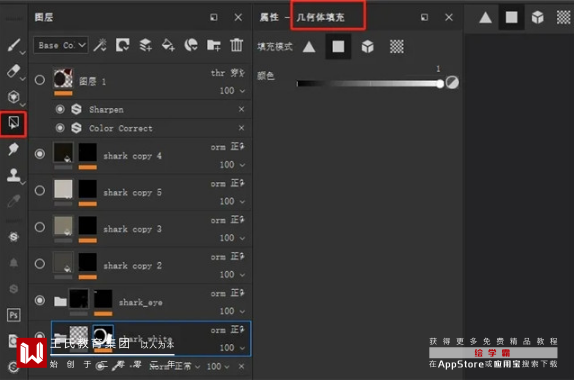This screenshot has width=574, height=380.
Task: Hide the shark_eye folder layer
Action: [40, 300]
